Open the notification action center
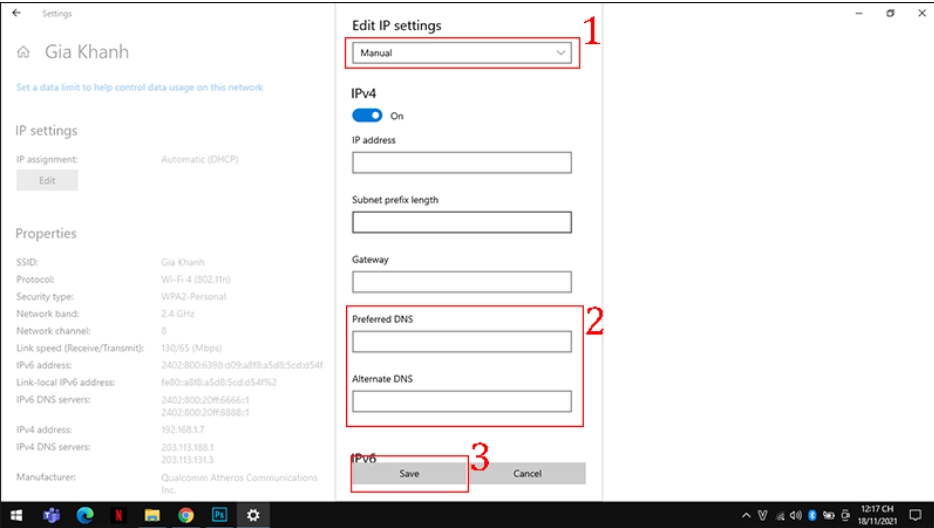 click(916, 515)
